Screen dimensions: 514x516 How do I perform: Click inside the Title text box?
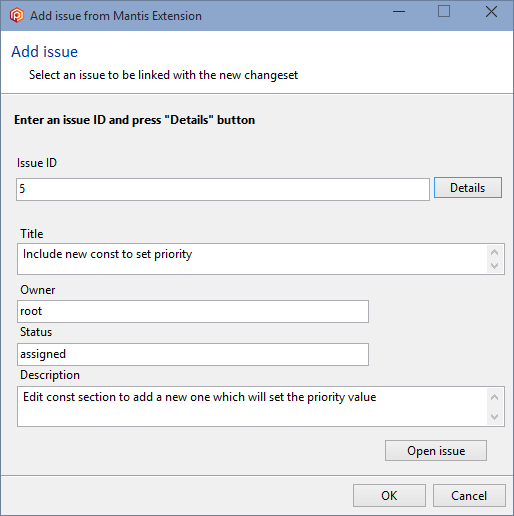coord(252,259)
